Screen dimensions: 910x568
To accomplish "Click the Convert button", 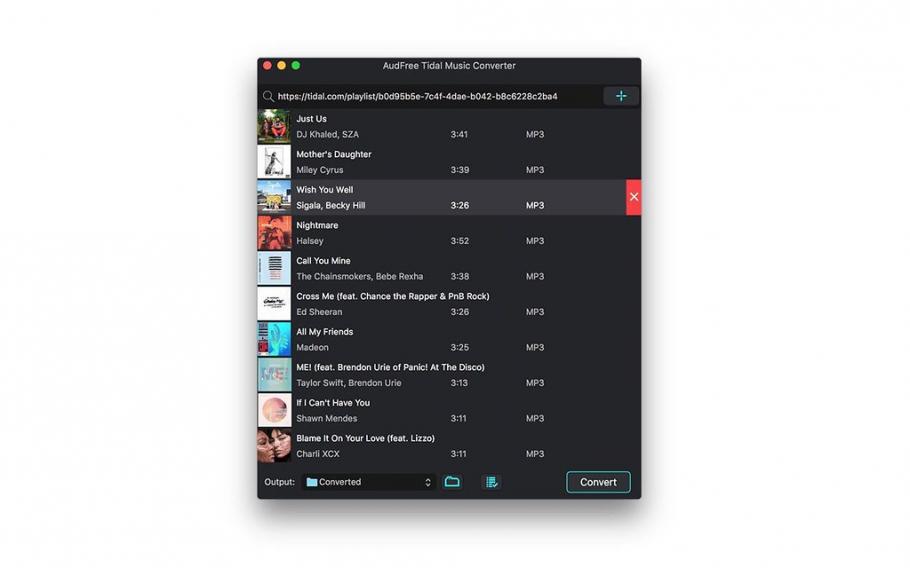I will click(598, 482).
